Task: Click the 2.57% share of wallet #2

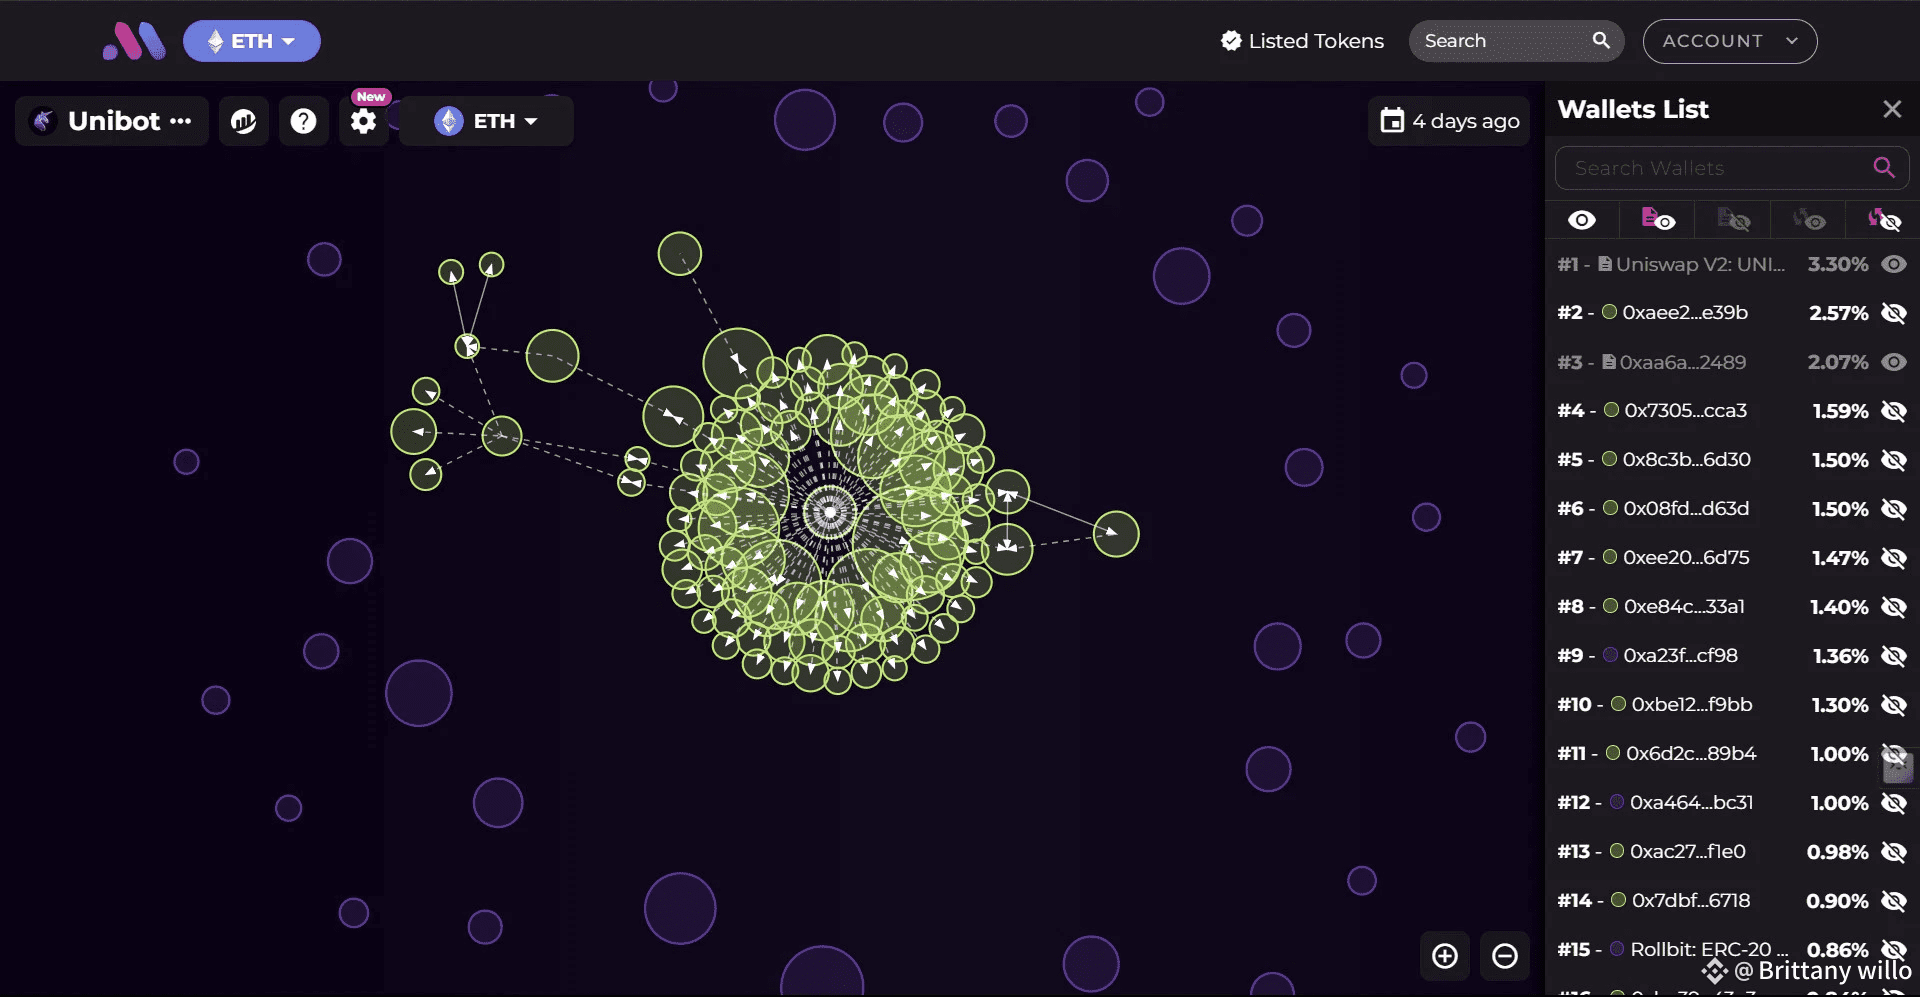Action: coord(1838,313)
